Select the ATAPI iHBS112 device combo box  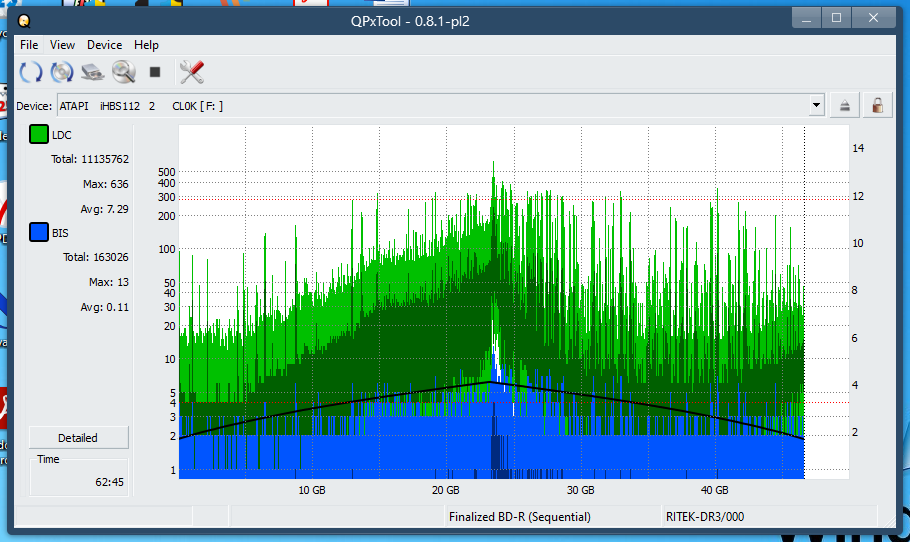click(441, 106)
